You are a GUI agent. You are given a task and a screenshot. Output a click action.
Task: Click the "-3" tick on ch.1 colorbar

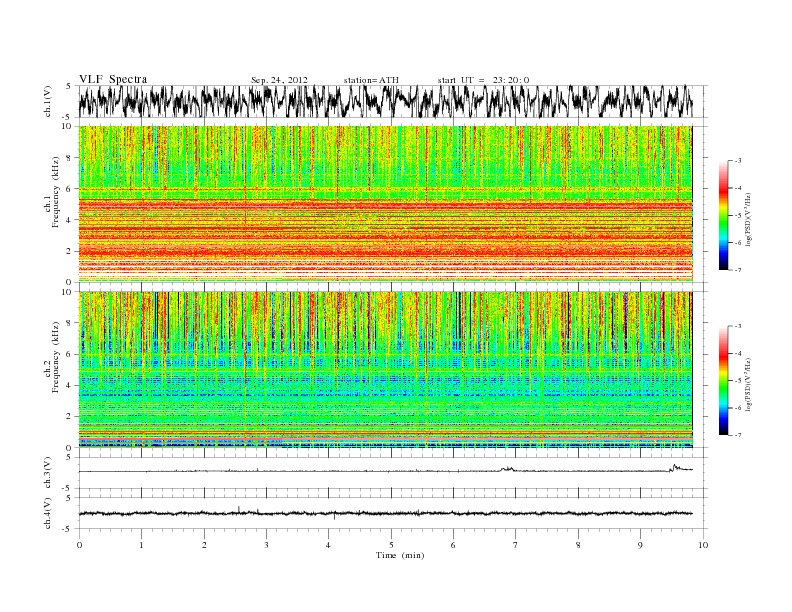click(737, 161)
